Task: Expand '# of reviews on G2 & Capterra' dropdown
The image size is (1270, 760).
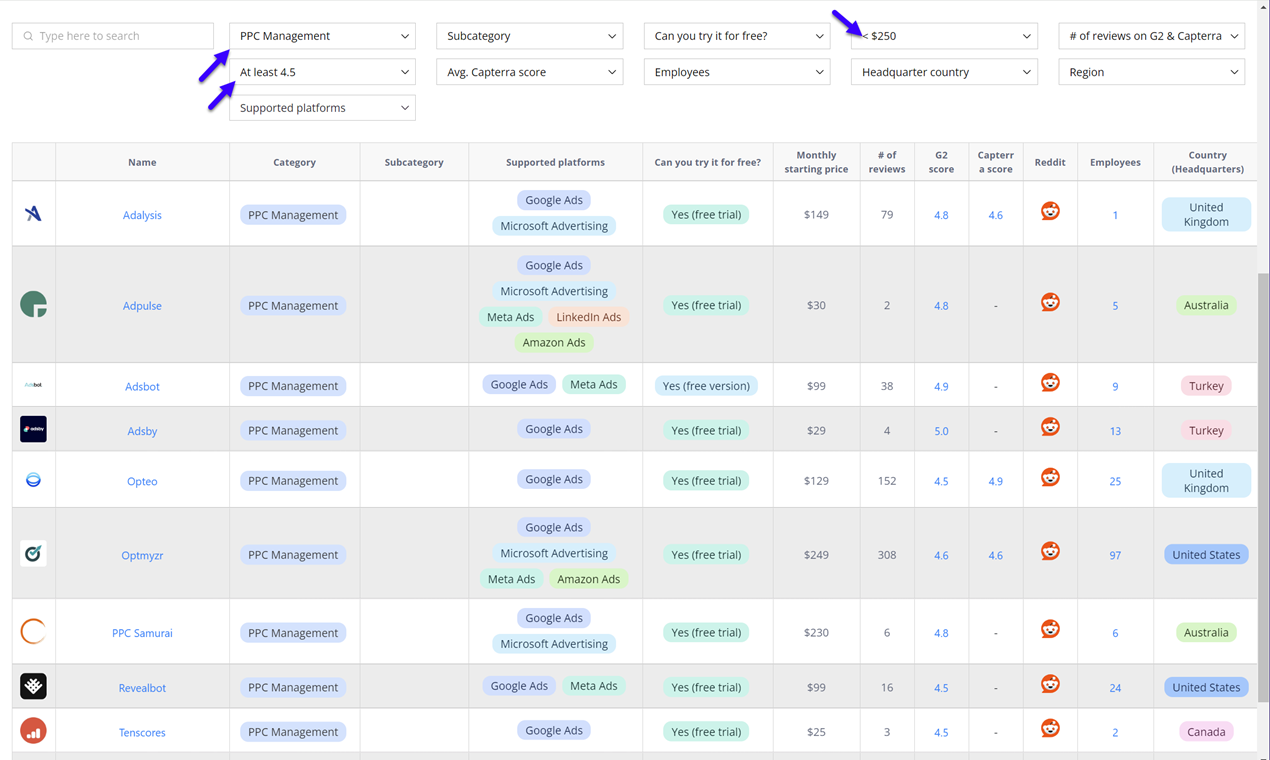Action: pyautogui.click(x=1151, y=36)
